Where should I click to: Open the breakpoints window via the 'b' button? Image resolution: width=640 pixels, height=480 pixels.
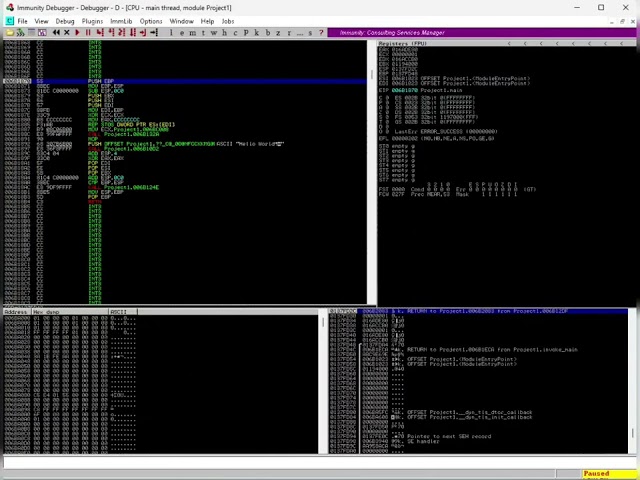point(268,33)
